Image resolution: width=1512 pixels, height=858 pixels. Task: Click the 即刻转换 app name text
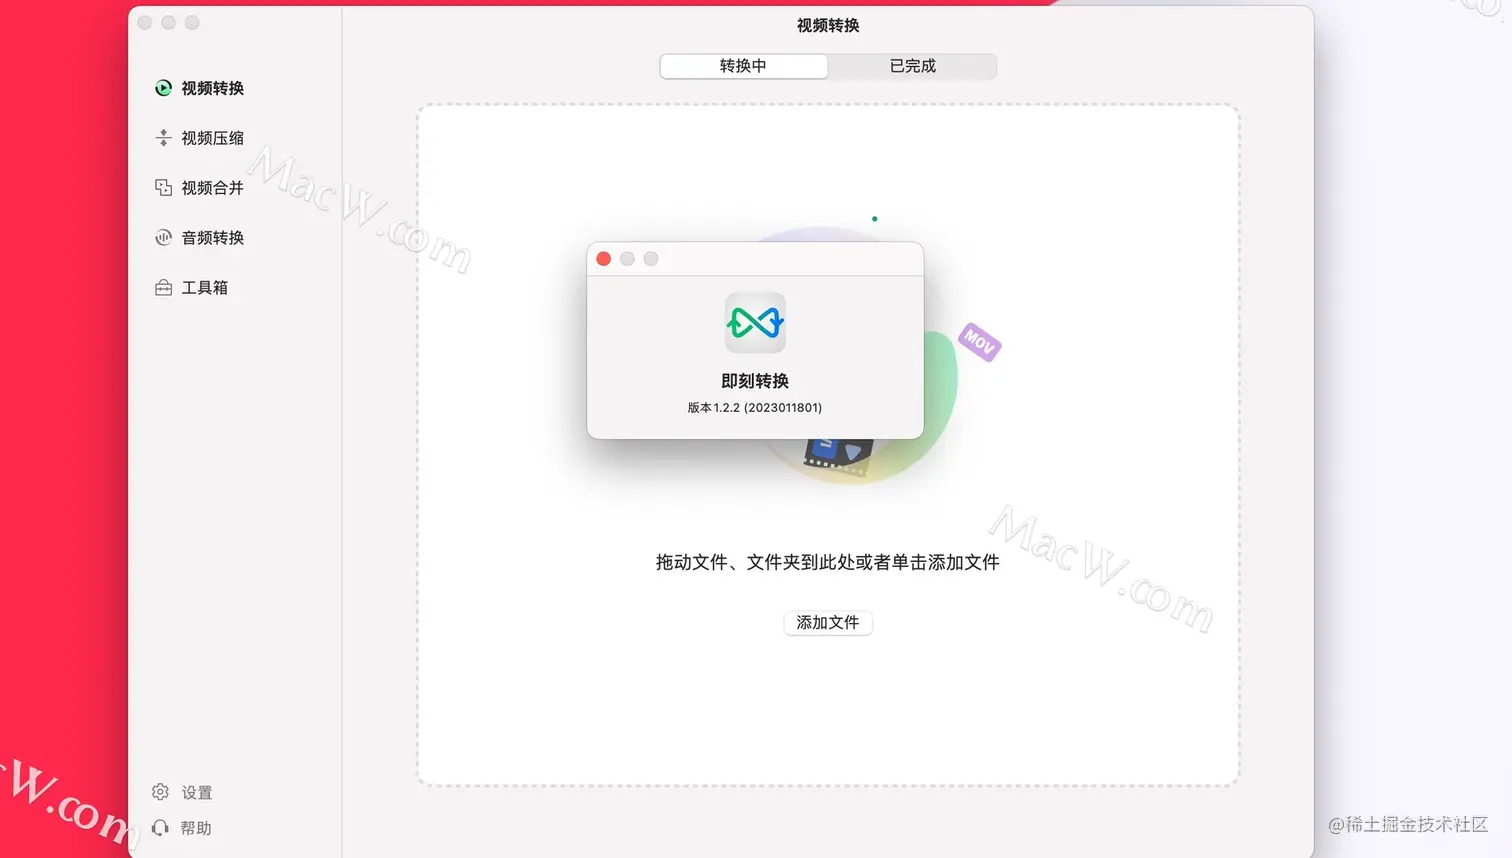coord(755,381)
